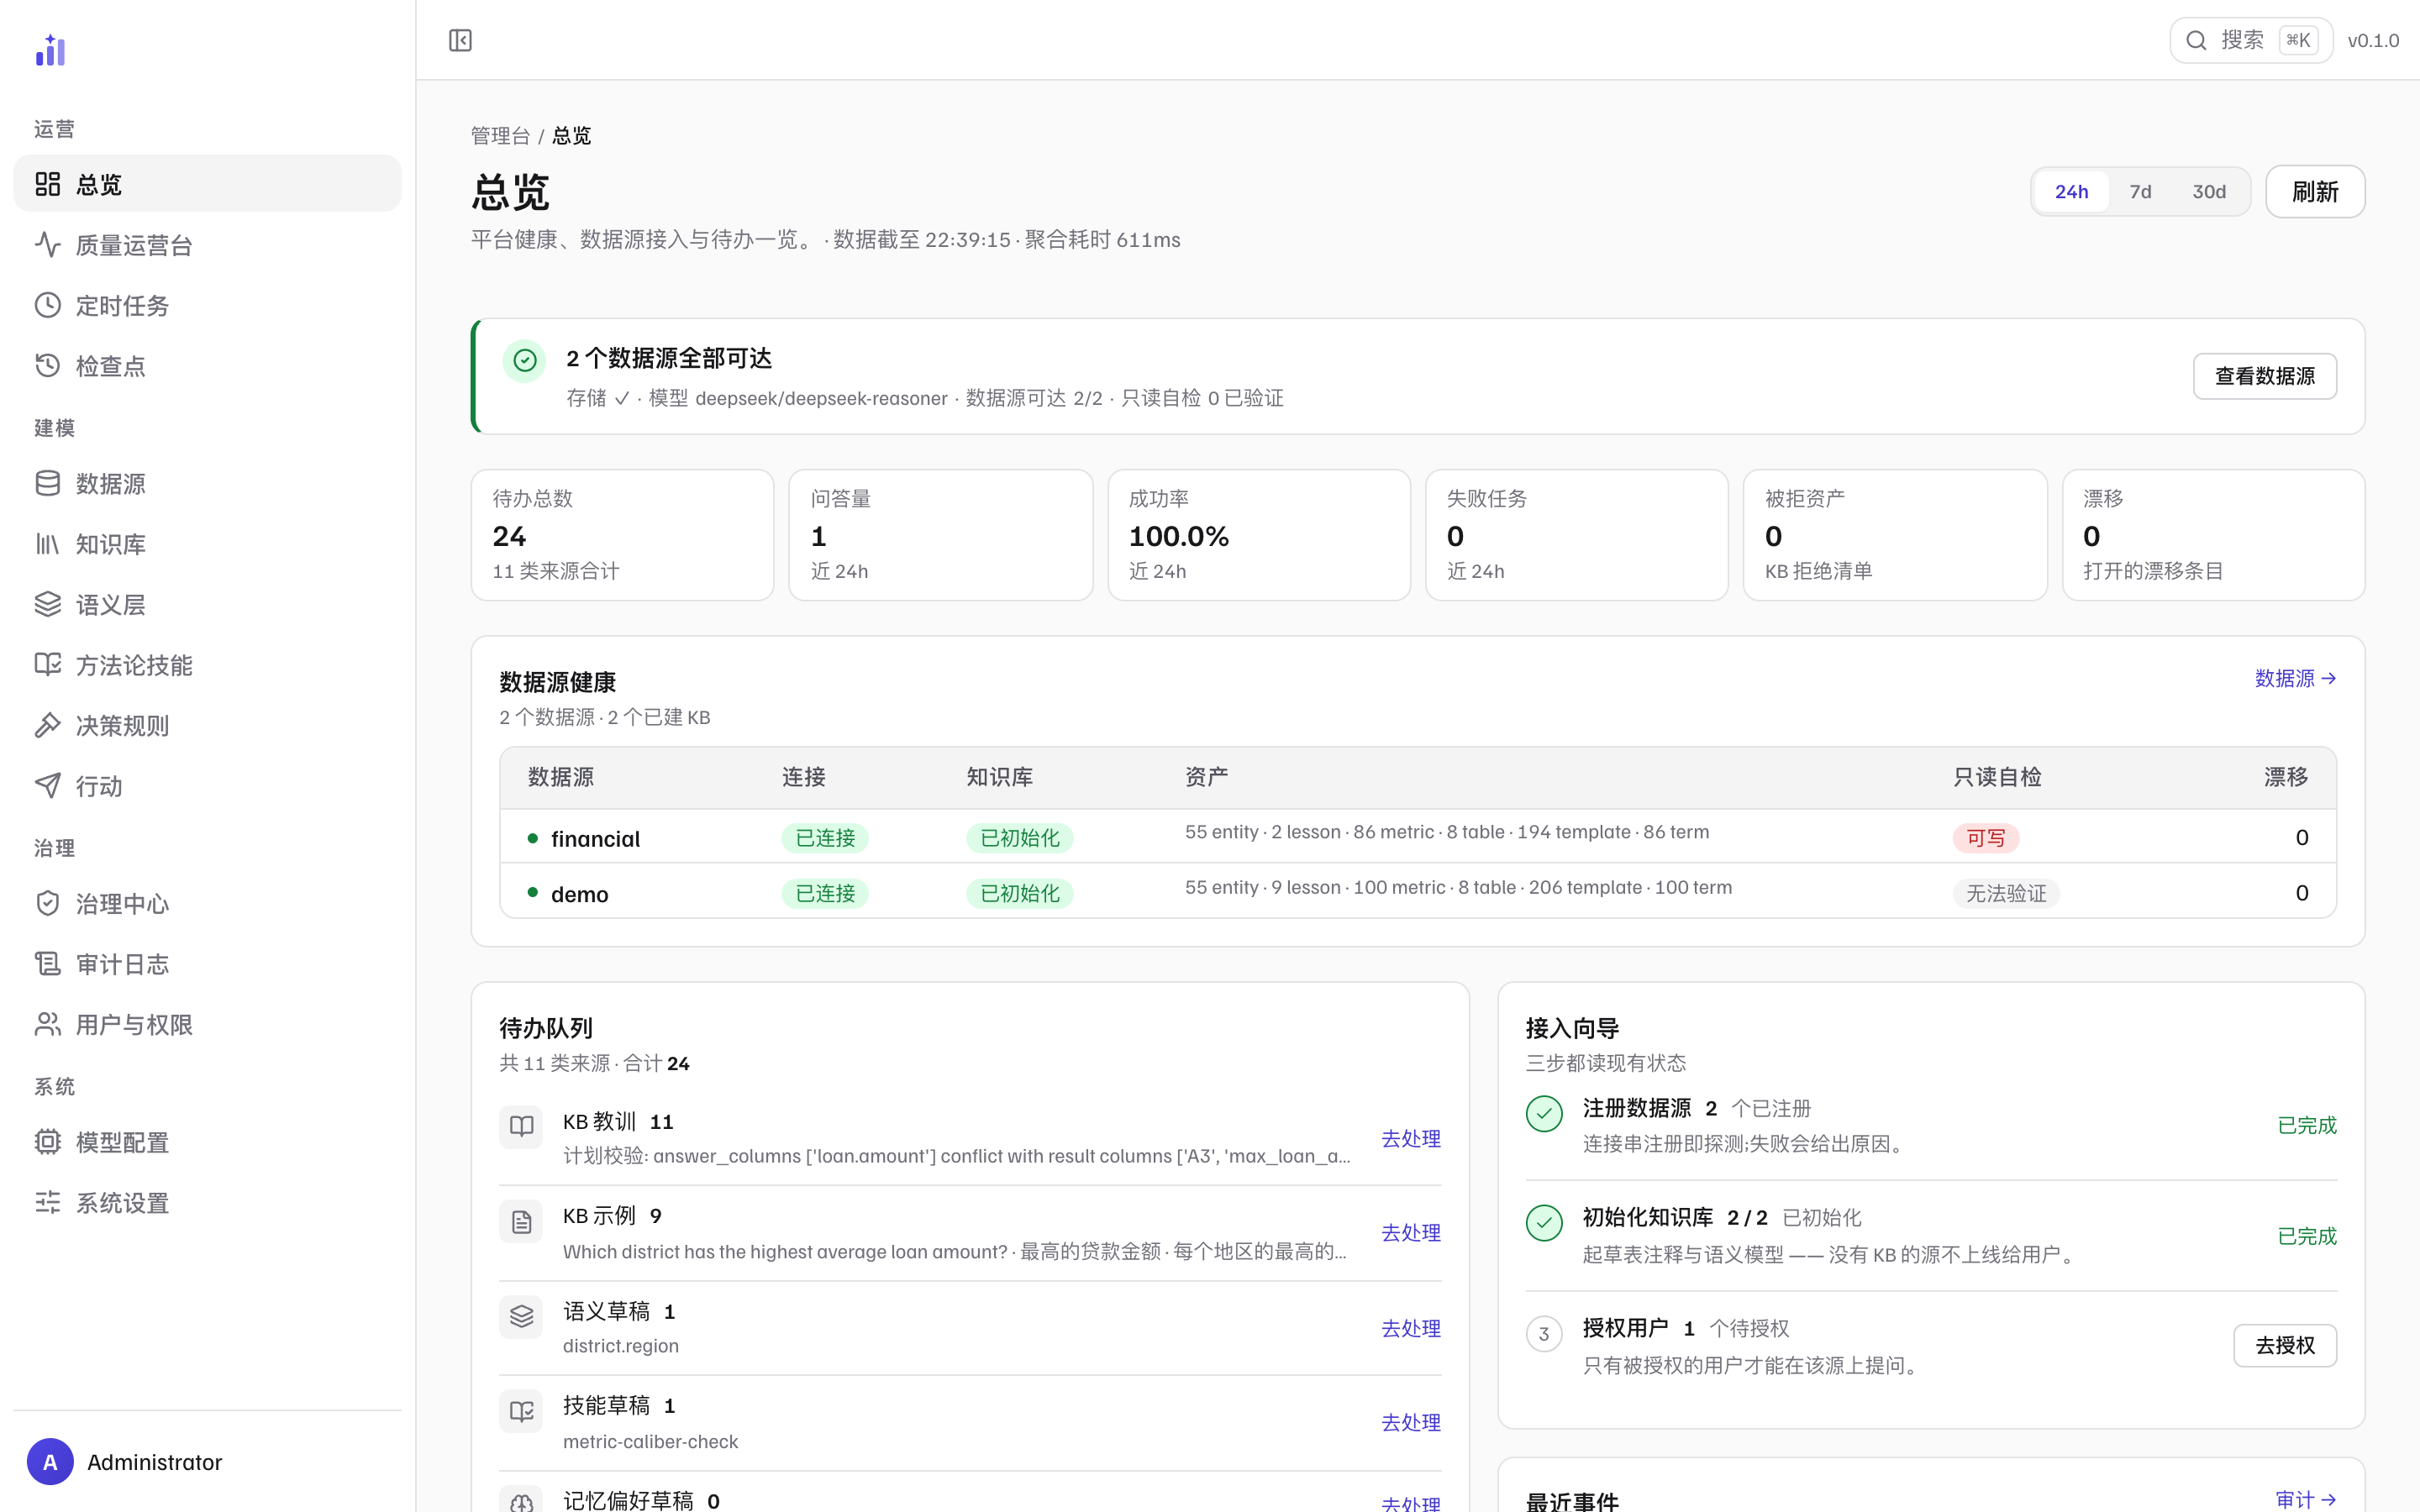Viewport: 2420px width, 1512px height.
Task: Click the app logo icon
Action: 50,50
